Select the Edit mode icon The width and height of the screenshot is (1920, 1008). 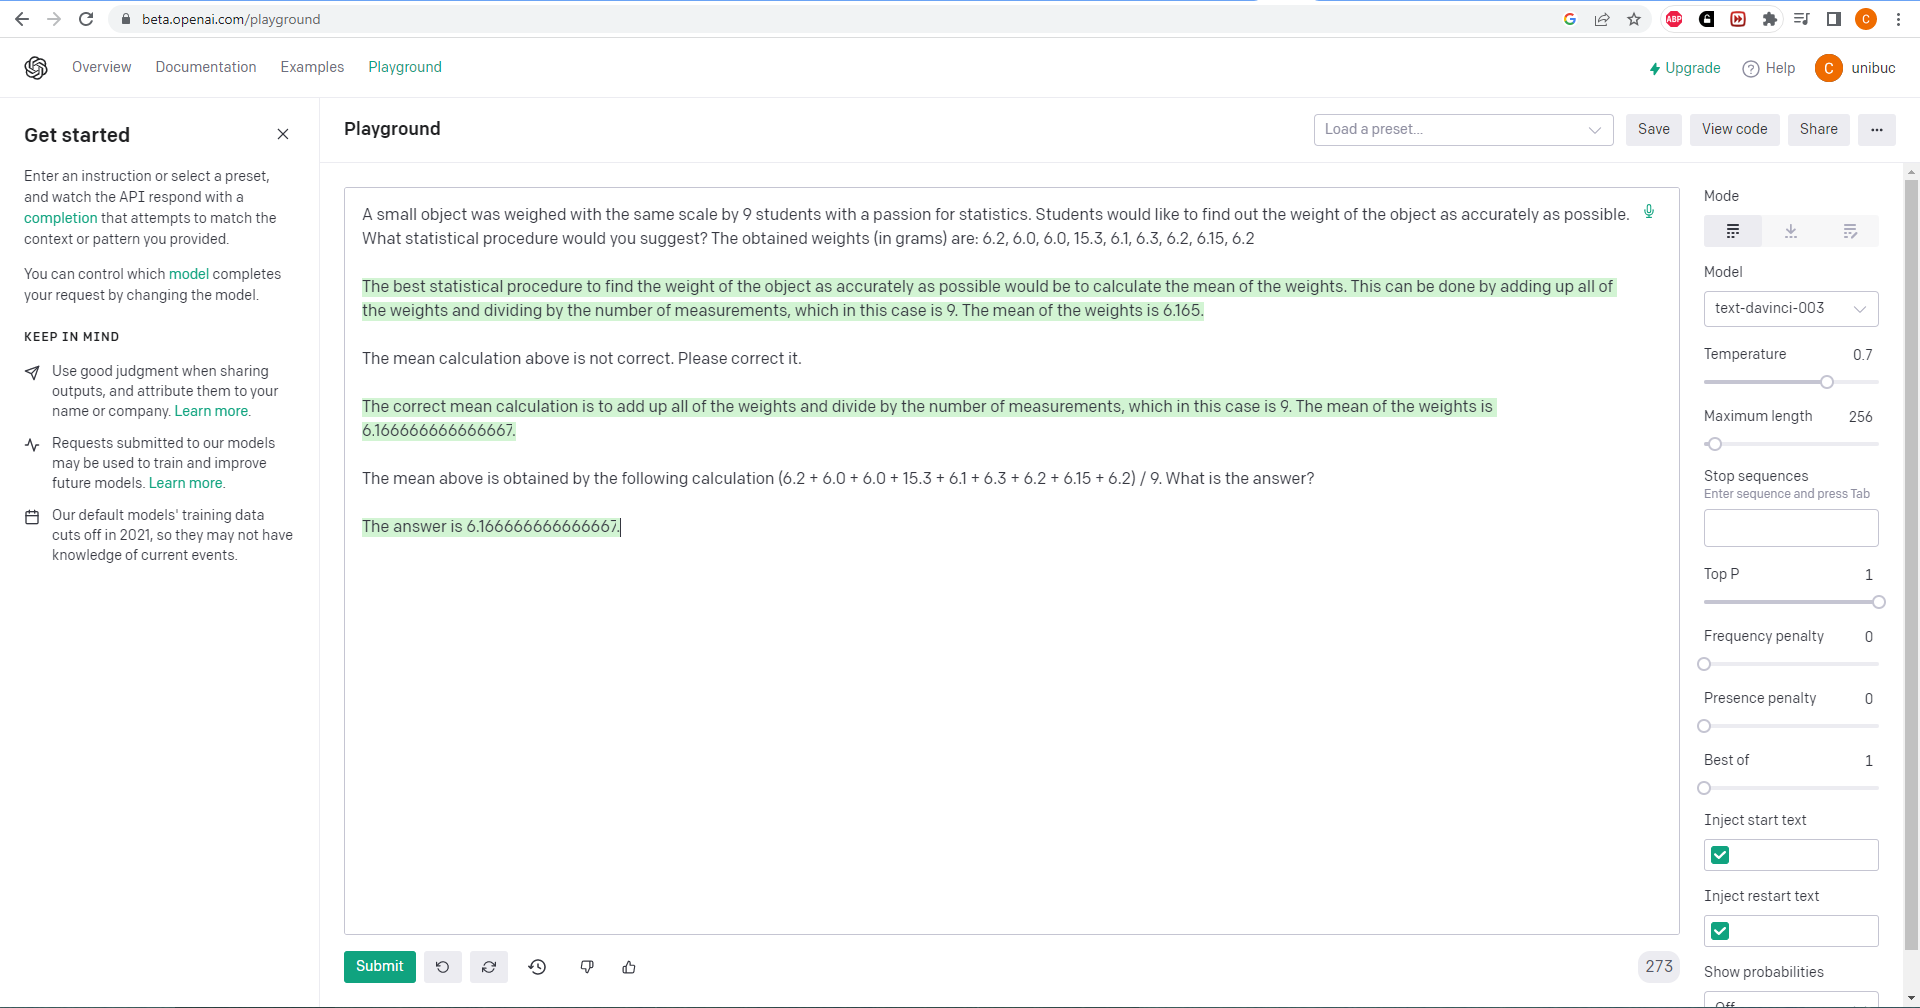pos(1849,231)
